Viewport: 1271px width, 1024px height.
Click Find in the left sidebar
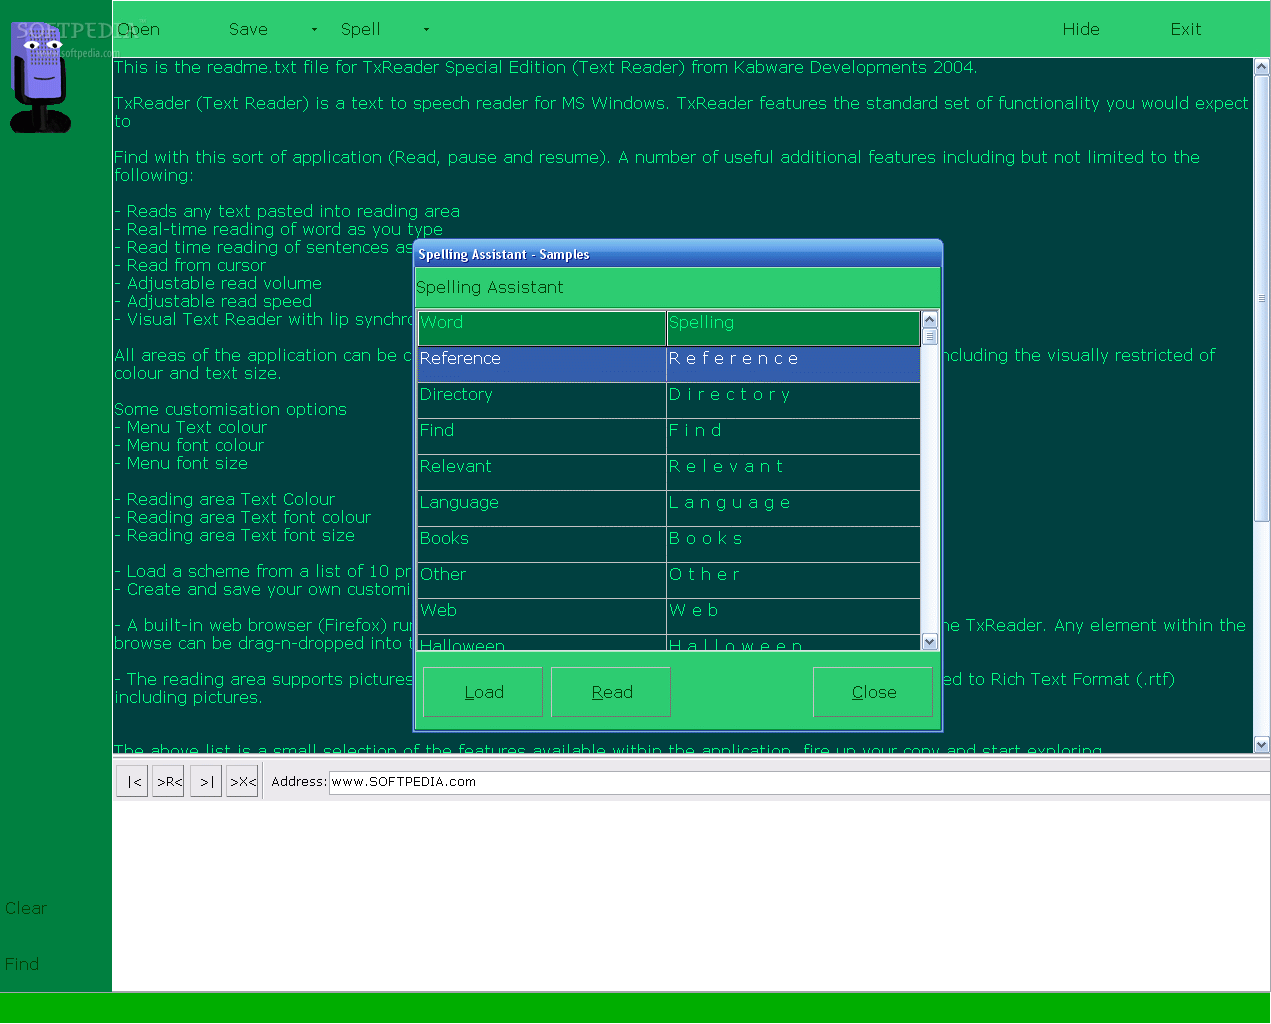coord(22,964)
